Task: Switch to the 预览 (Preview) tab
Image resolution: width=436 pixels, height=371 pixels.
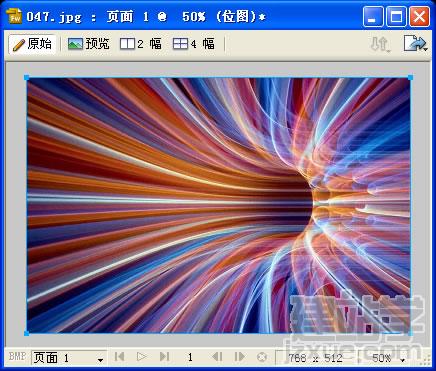Action: [88, 44]
